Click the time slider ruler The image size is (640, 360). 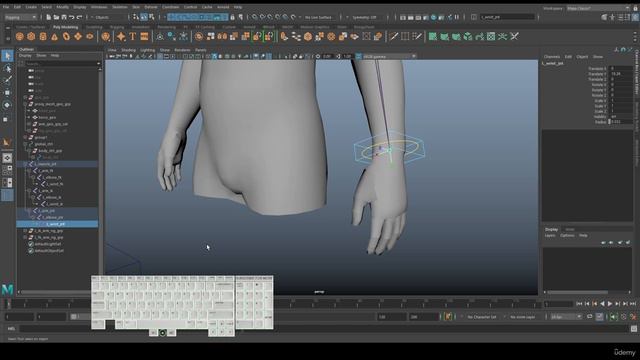tap(273, 304)
